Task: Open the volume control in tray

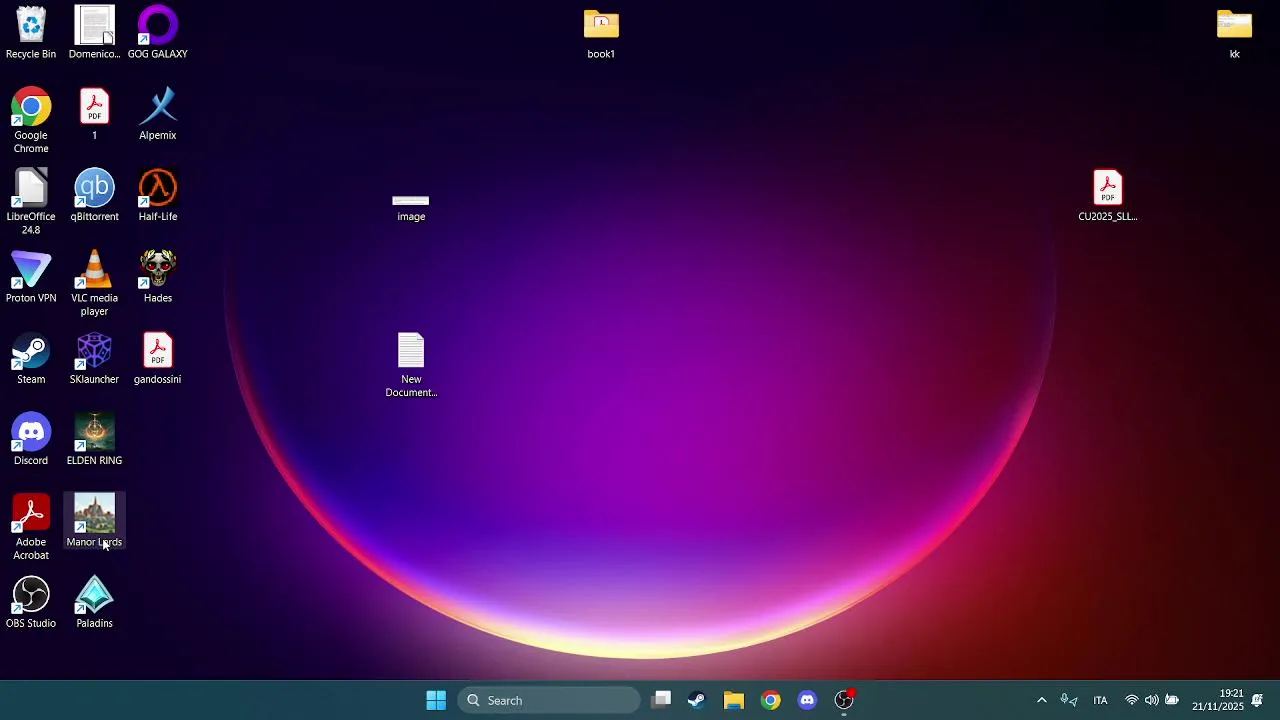Action: (1152, 700)
